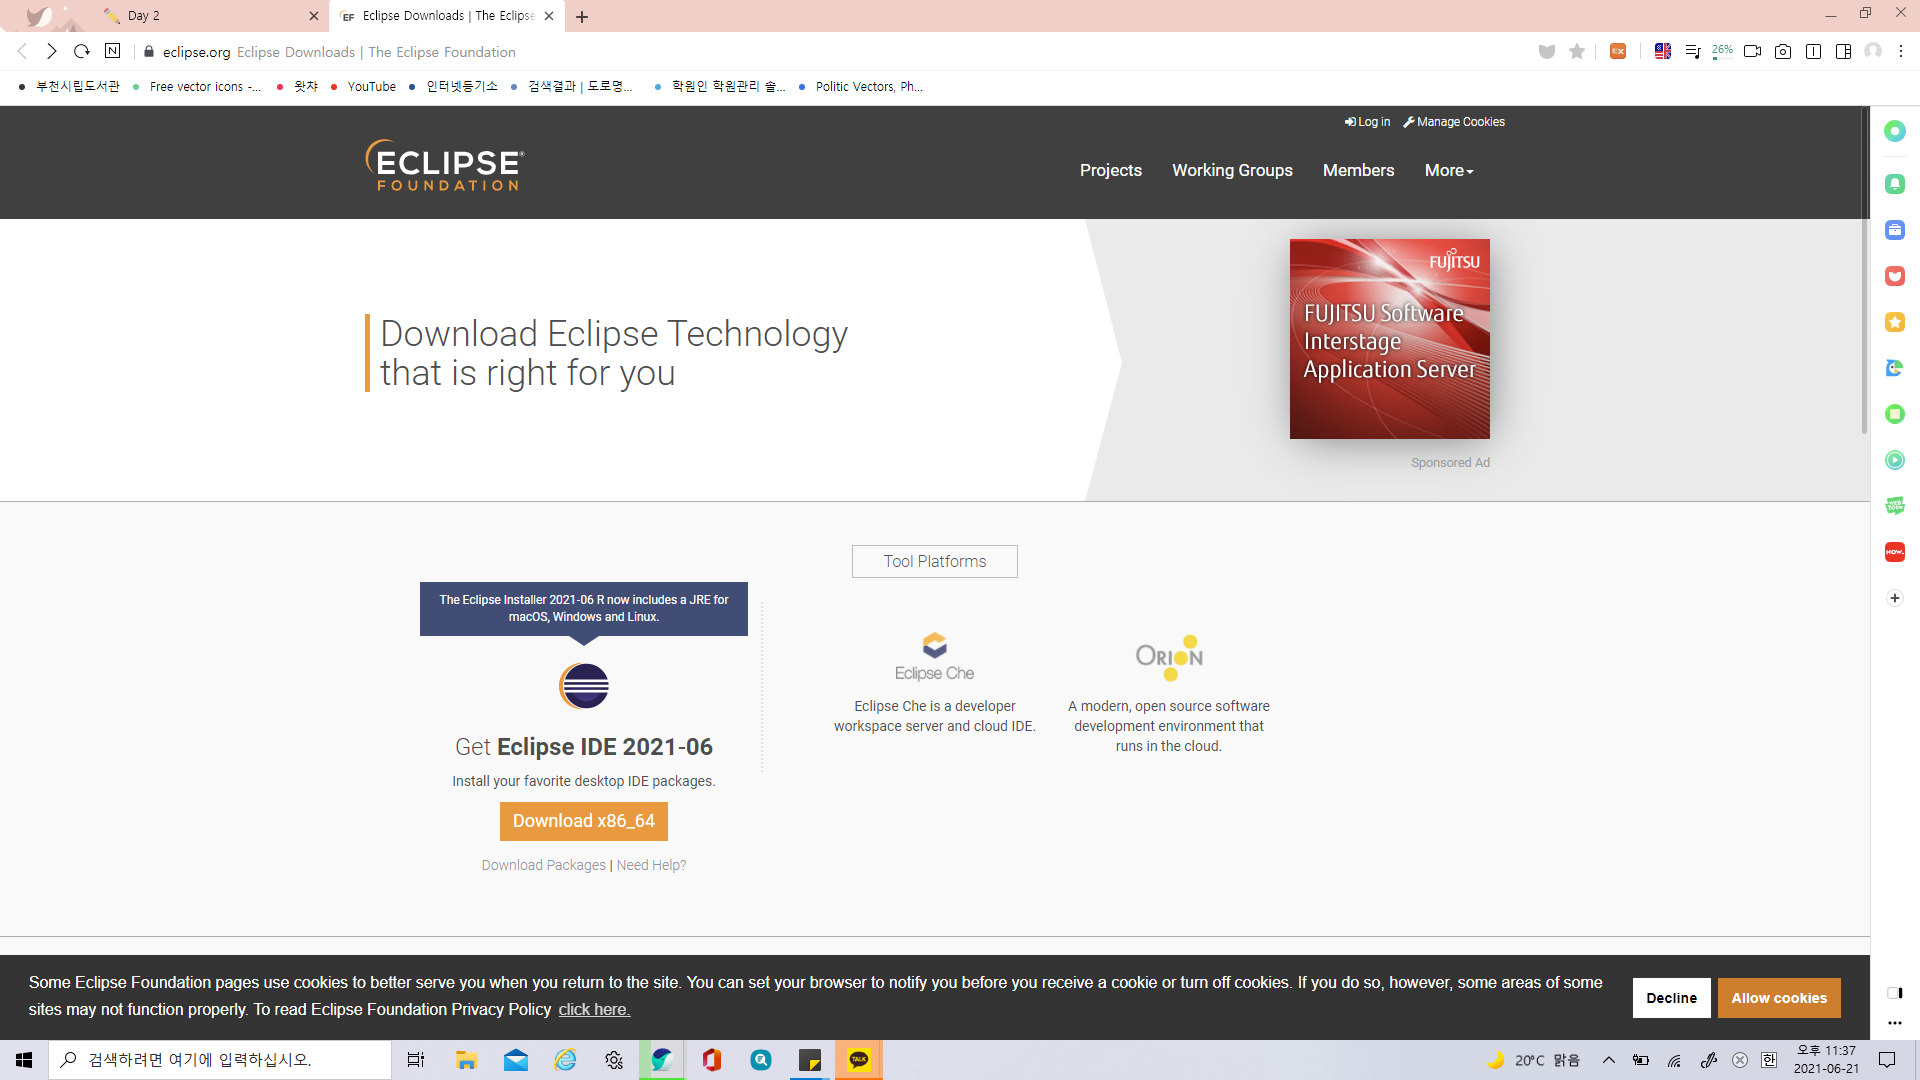The image size is (1920, 1080).
Task: Toggle the split-view sidebar panel icon
Action: [1843, 52]
